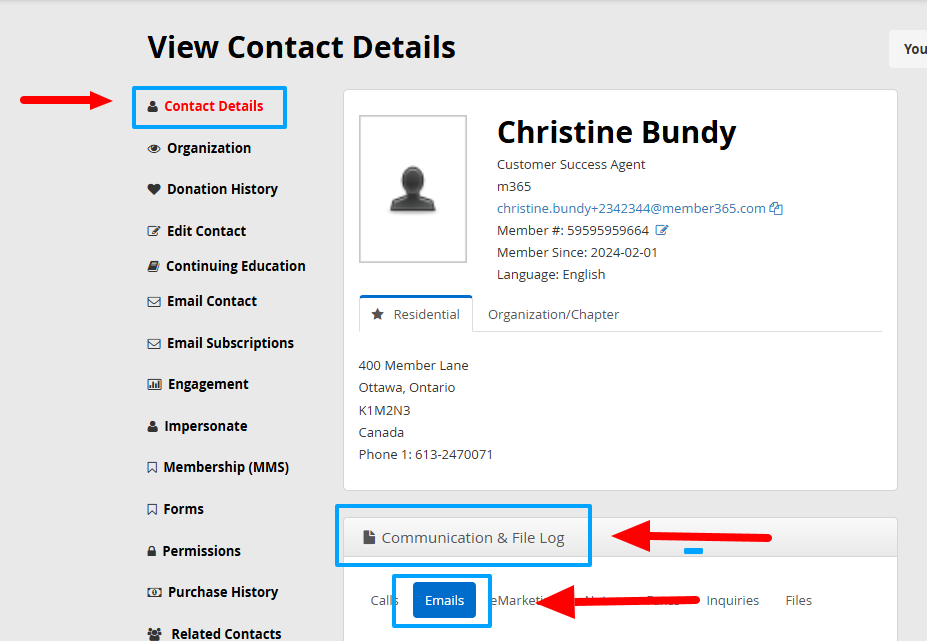This screenshot has height=641, width=927.
Task: Click the eye icon beside Organization
Action: (x=154, y=149)
